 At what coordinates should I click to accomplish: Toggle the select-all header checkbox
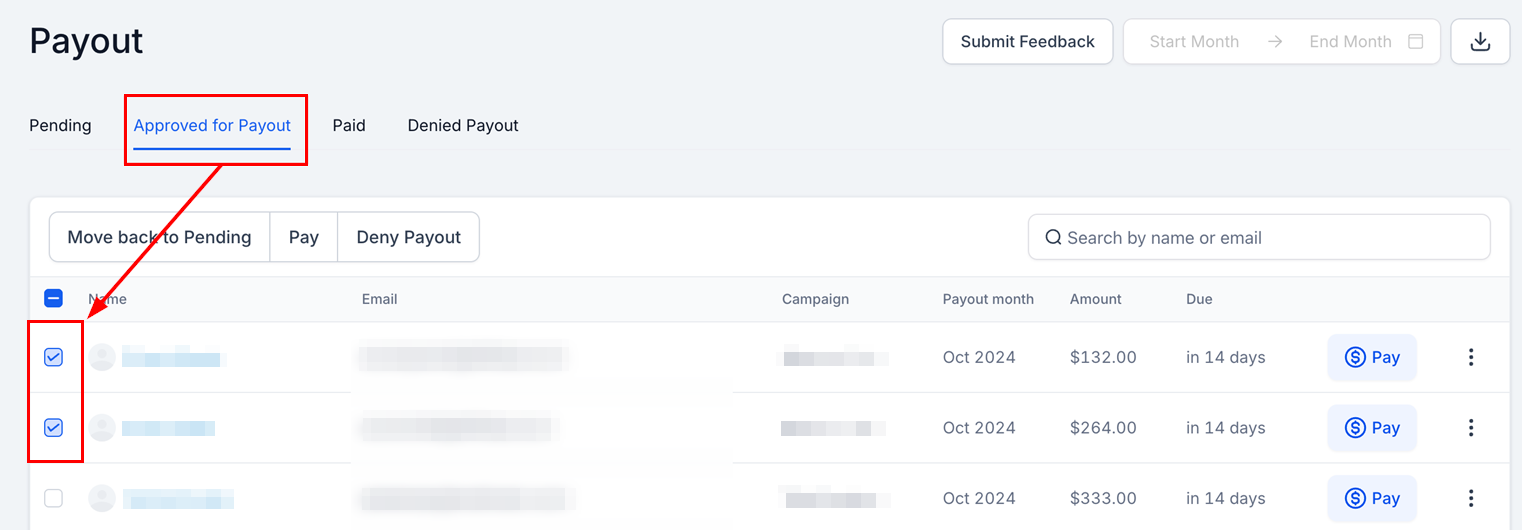click(54, 298)
